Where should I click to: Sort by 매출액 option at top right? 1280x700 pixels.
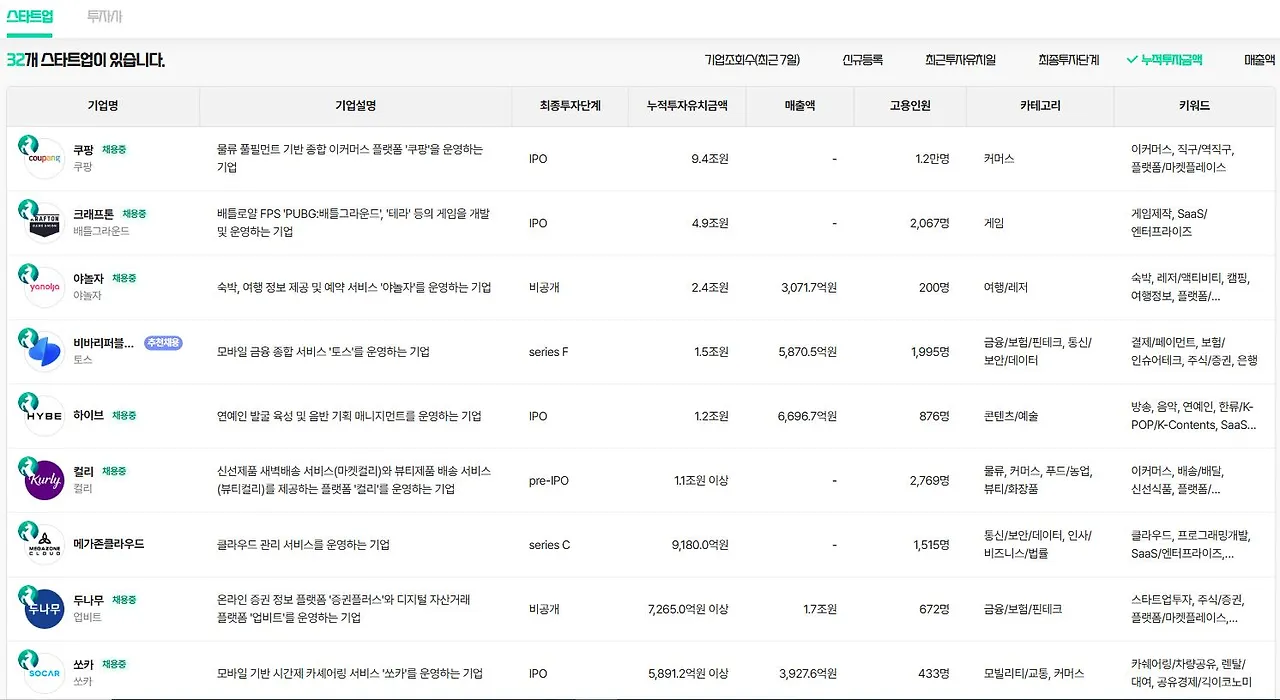point(1260,60)
